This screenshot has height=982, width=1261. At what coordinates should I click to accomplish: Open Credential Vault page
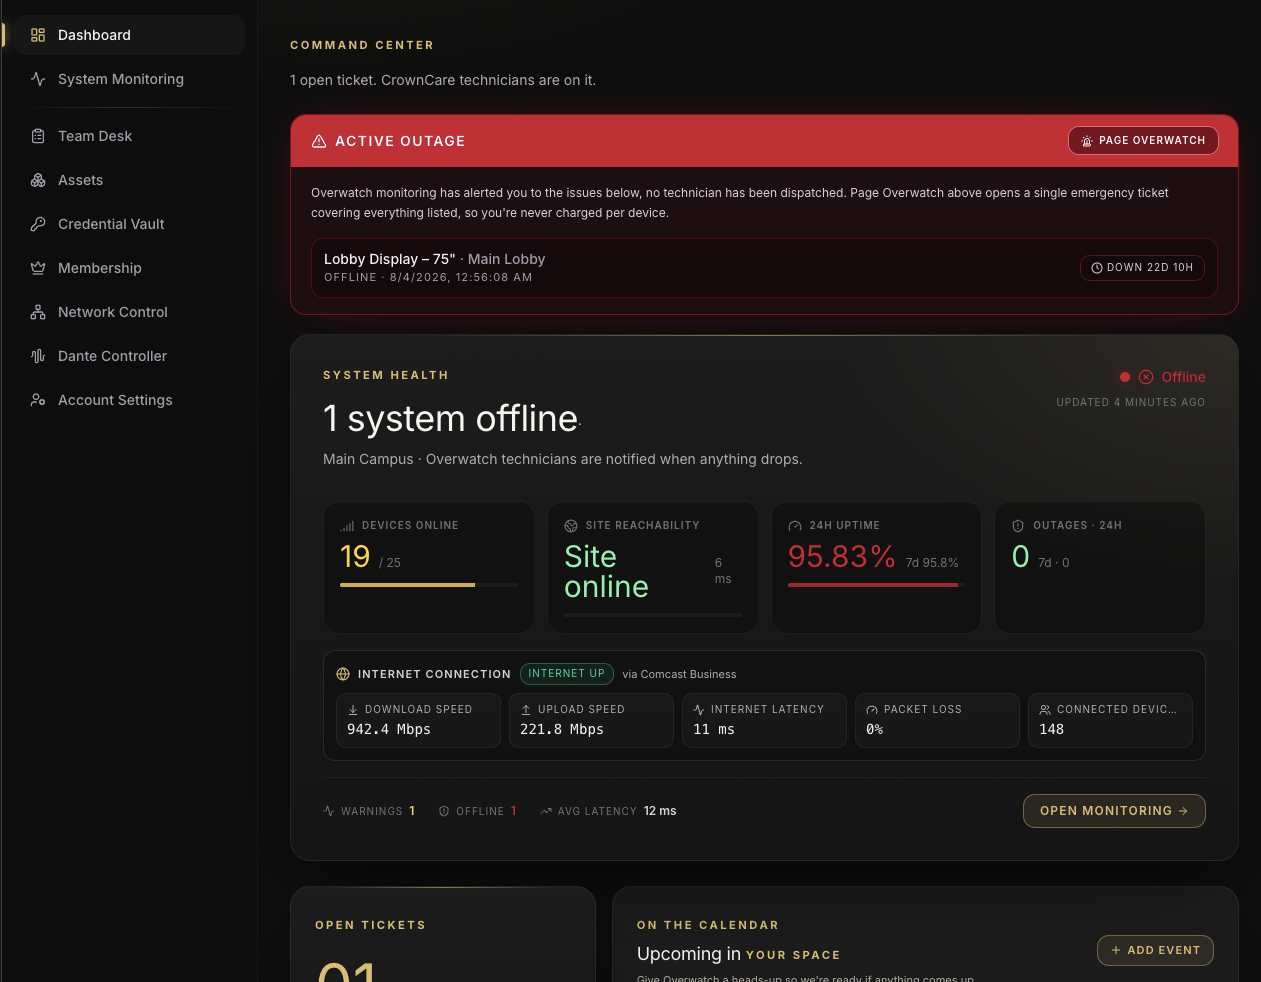point(129,224)
